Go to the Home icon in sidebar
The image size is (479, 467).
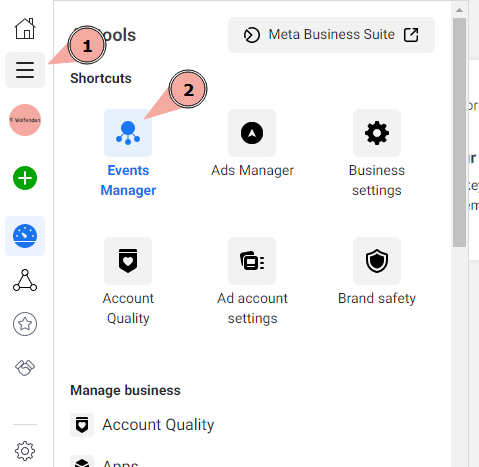25,28
